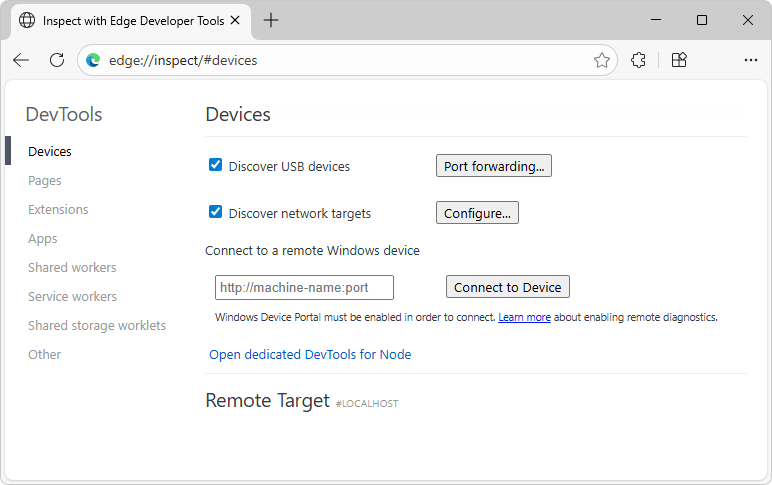Screen dimensions: 772x485
Task: Click the Port forwarding button
Action: coord(494,166)
